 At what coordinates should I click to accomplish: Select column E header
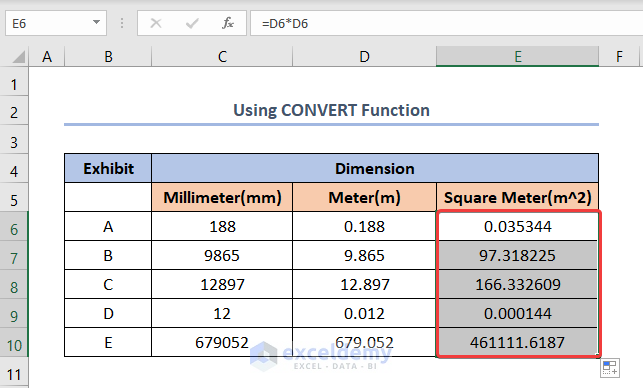tap(518, 56)
